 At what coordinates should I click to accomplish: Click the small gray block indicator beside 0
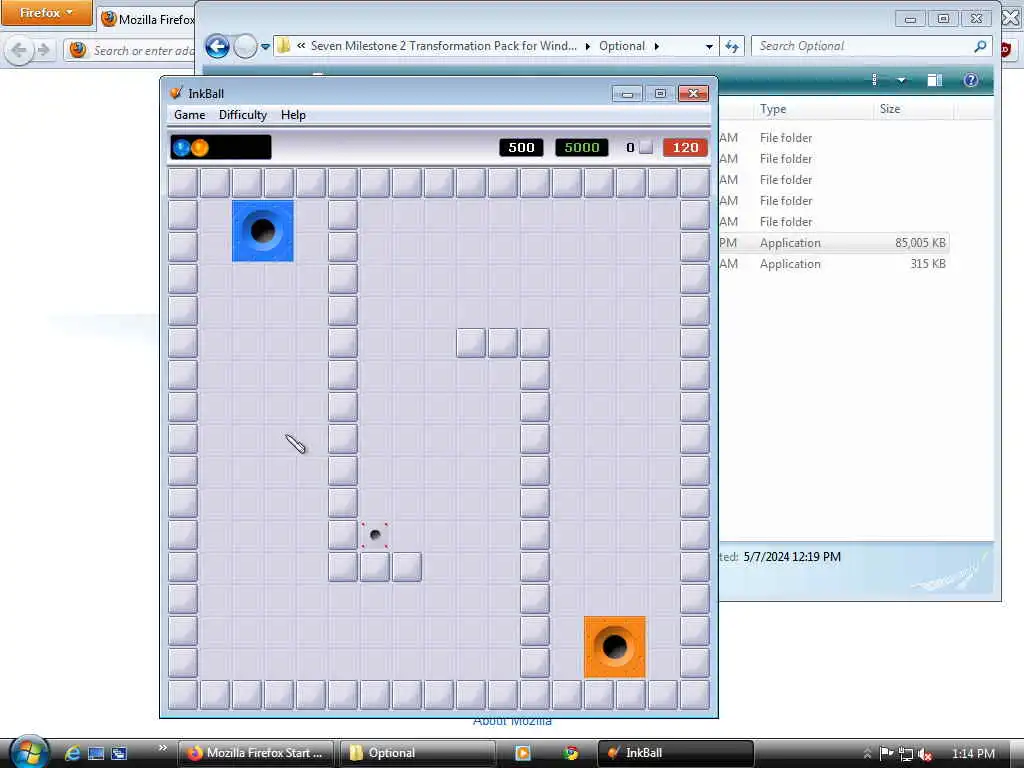[x=646, y=148]
